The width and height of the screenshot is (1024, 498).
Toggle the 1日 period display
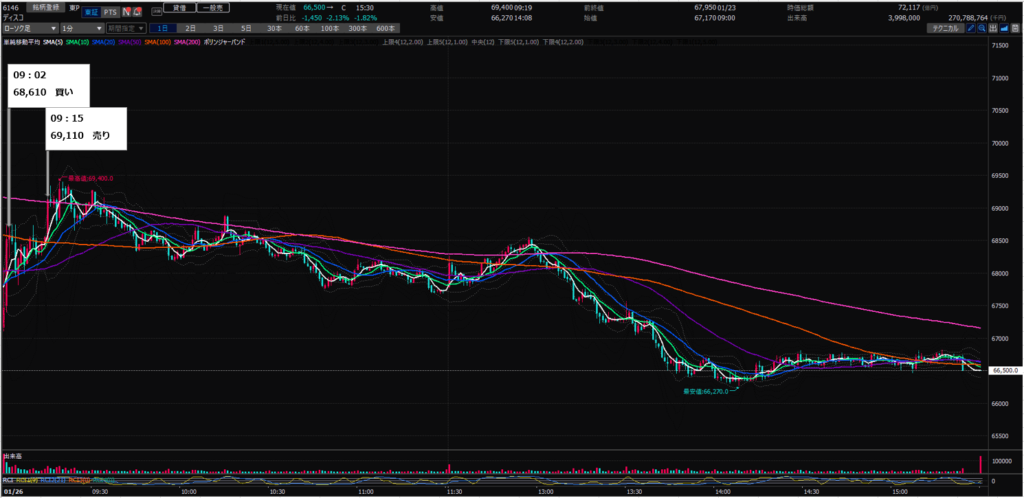[162, 30]
